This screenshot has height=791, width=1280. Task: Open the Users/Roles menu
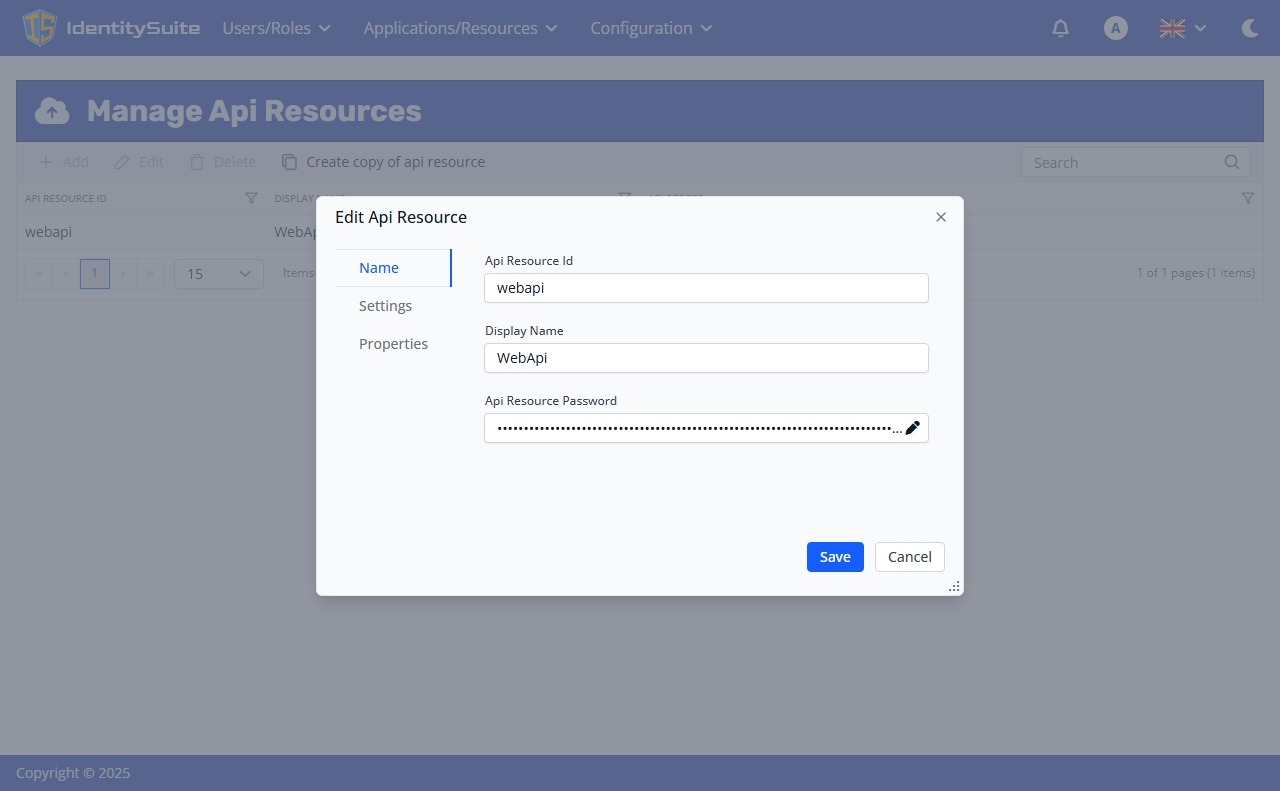tap(276, 28)
